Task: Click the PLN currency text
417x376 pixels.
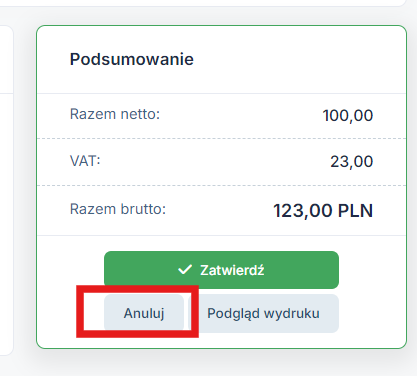Action: (355, 211)
